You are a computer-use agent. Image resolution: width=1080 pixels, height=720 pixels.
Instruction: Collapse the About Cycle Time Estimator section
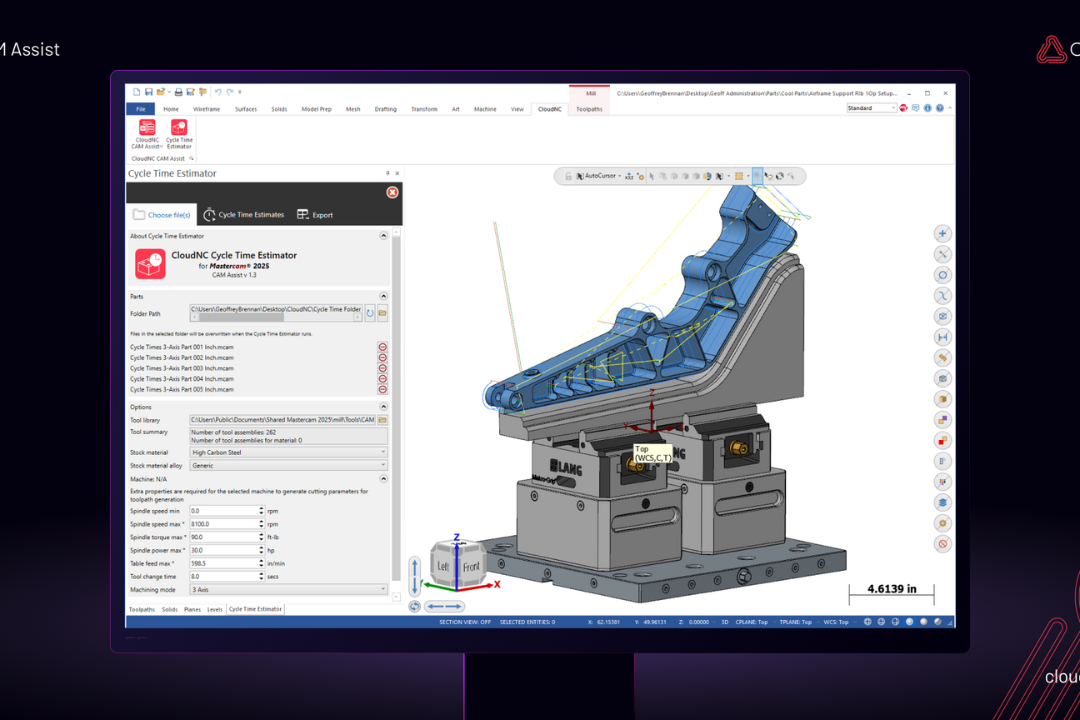[383, 236]
